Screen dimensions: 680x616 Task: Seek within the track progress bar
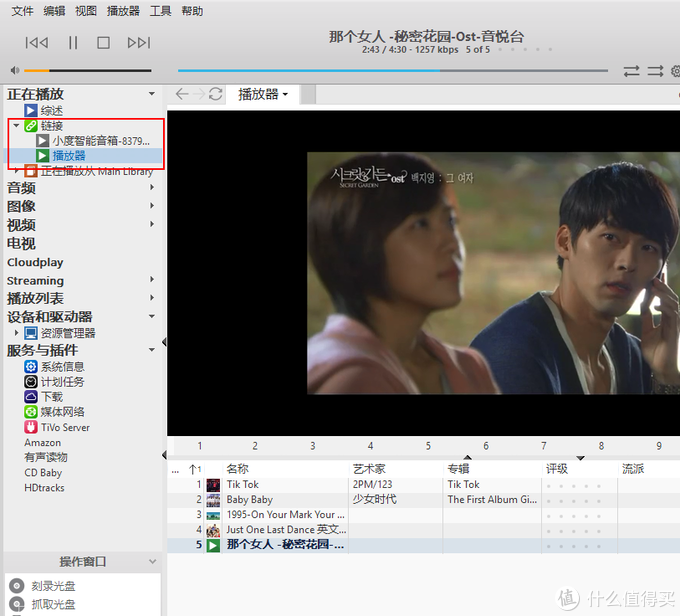click(x=392, y=70)
